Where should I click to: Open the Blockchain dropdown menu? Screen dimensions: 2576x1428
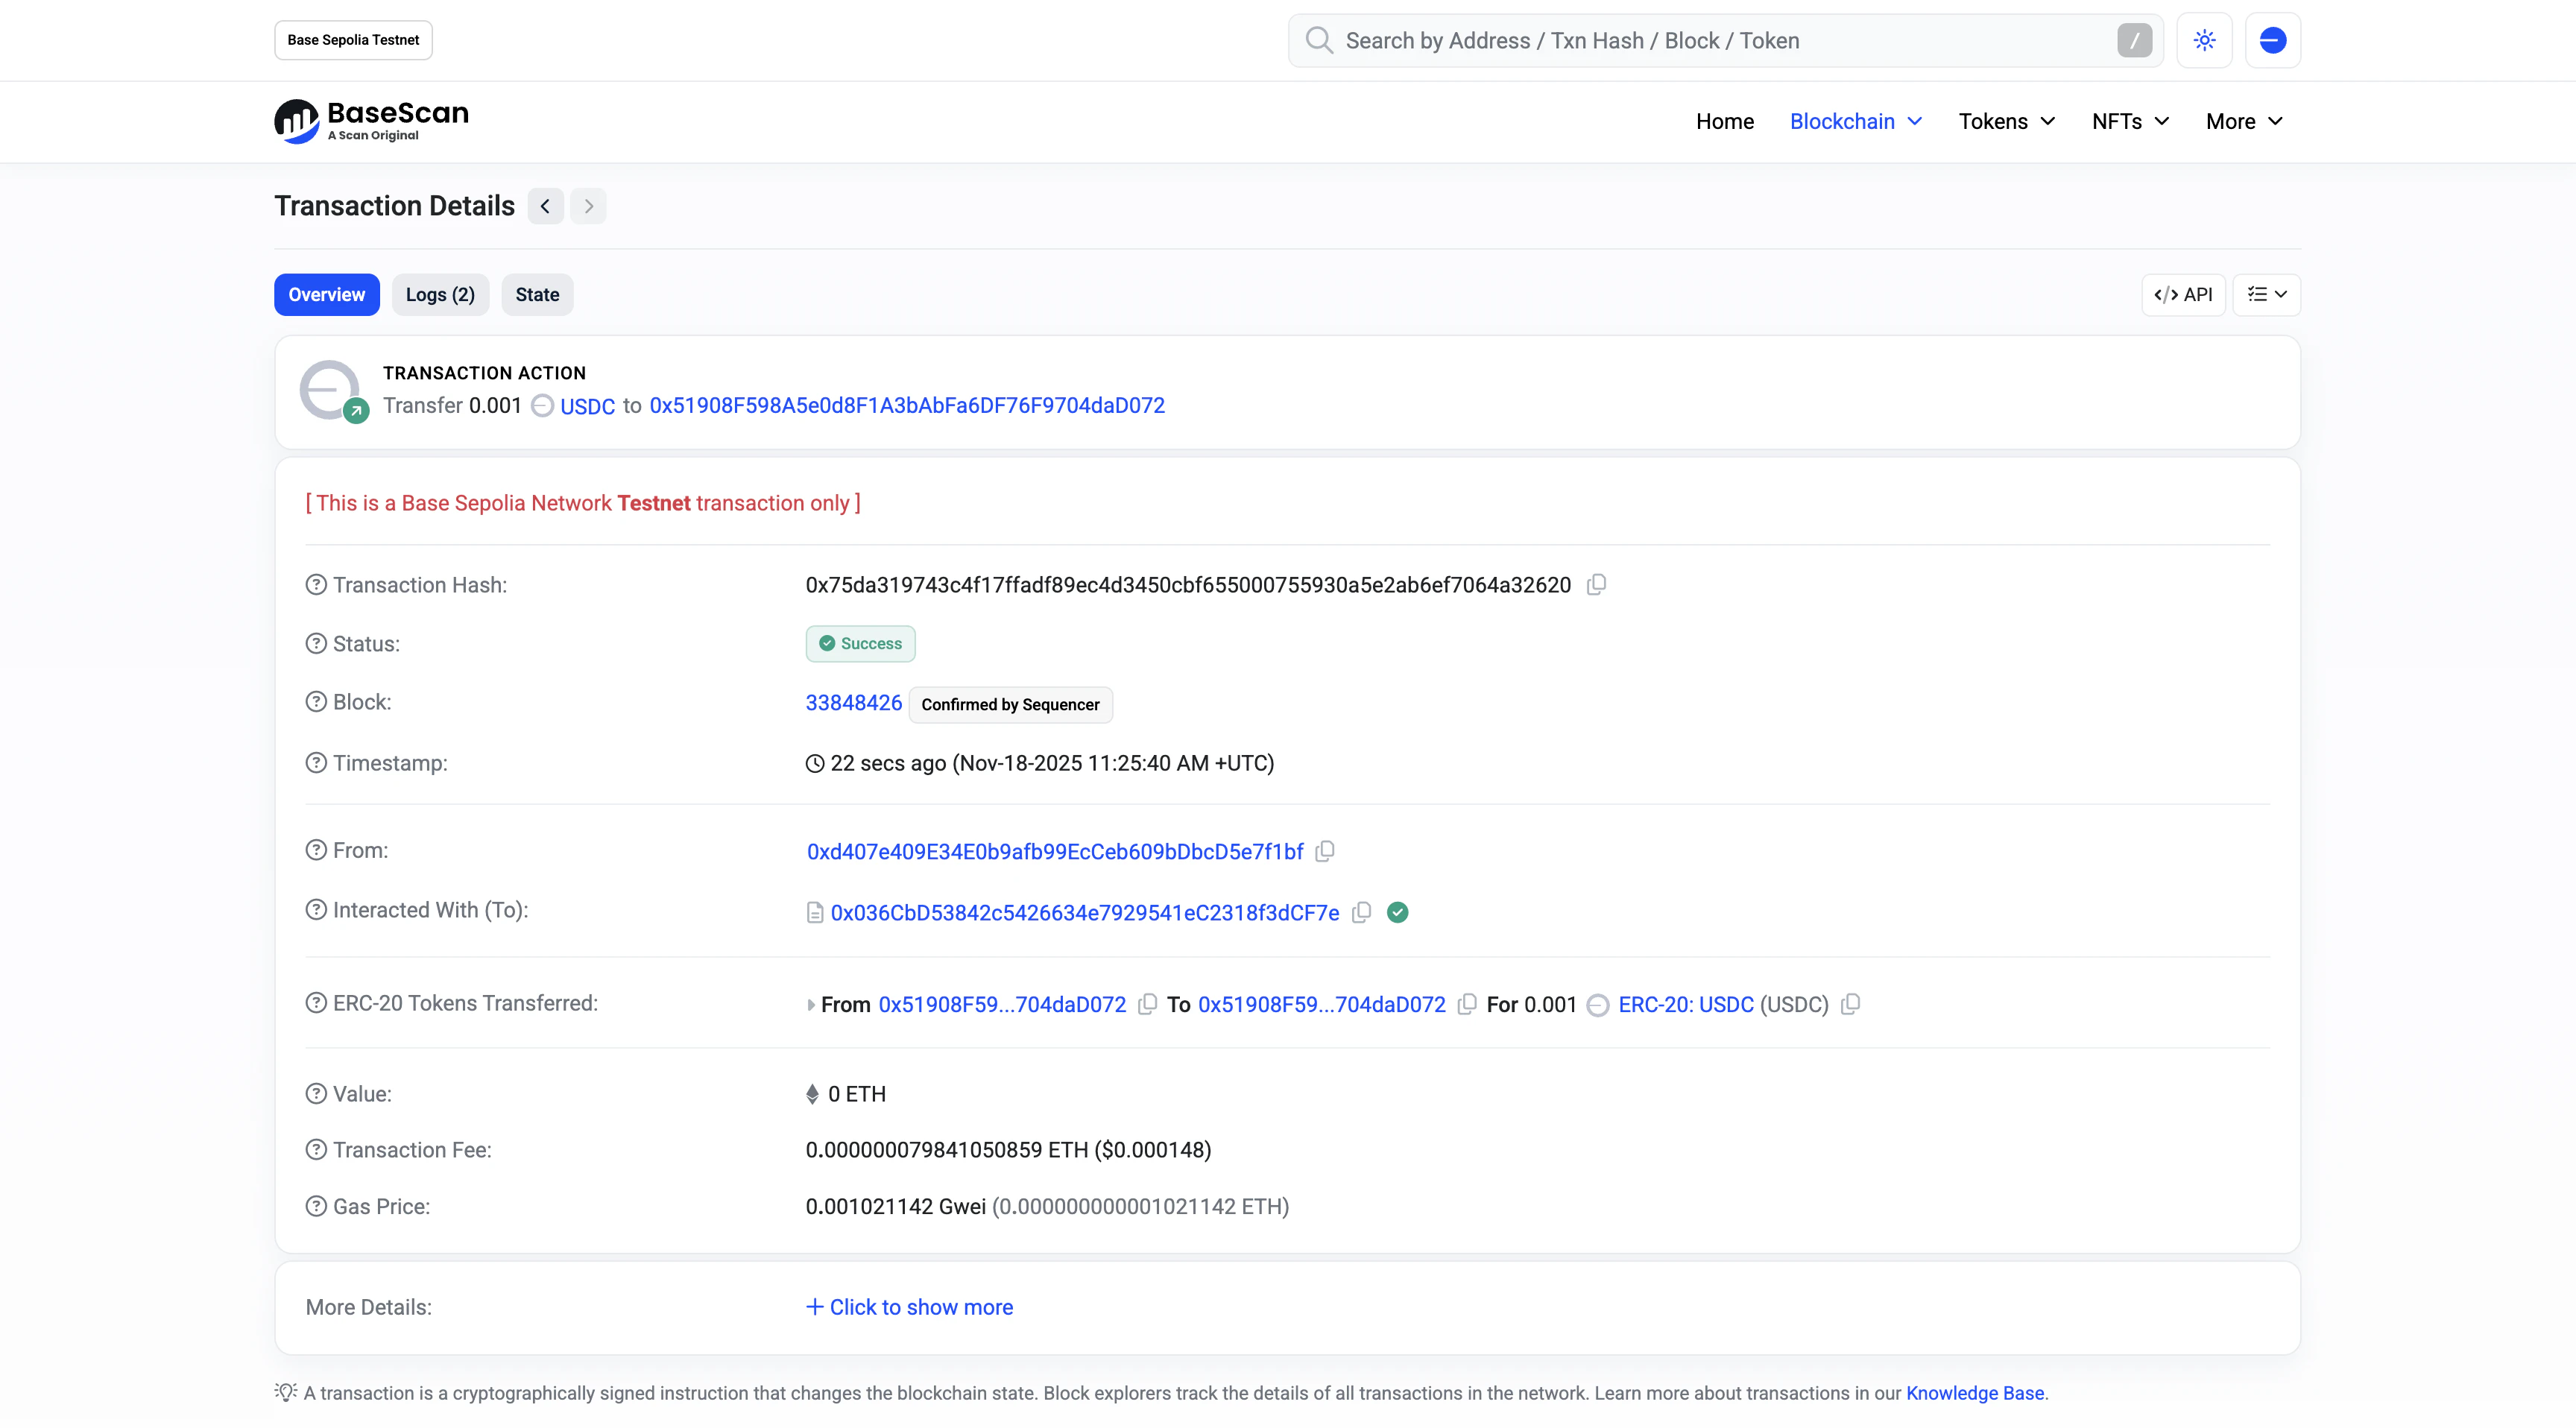point(1856,121)
